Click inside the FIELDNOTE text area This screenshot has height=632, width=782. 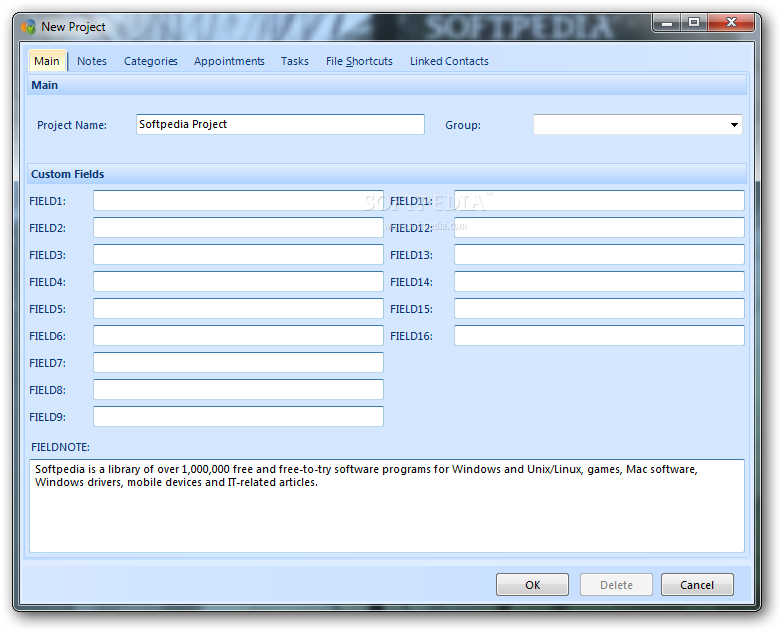387,506
